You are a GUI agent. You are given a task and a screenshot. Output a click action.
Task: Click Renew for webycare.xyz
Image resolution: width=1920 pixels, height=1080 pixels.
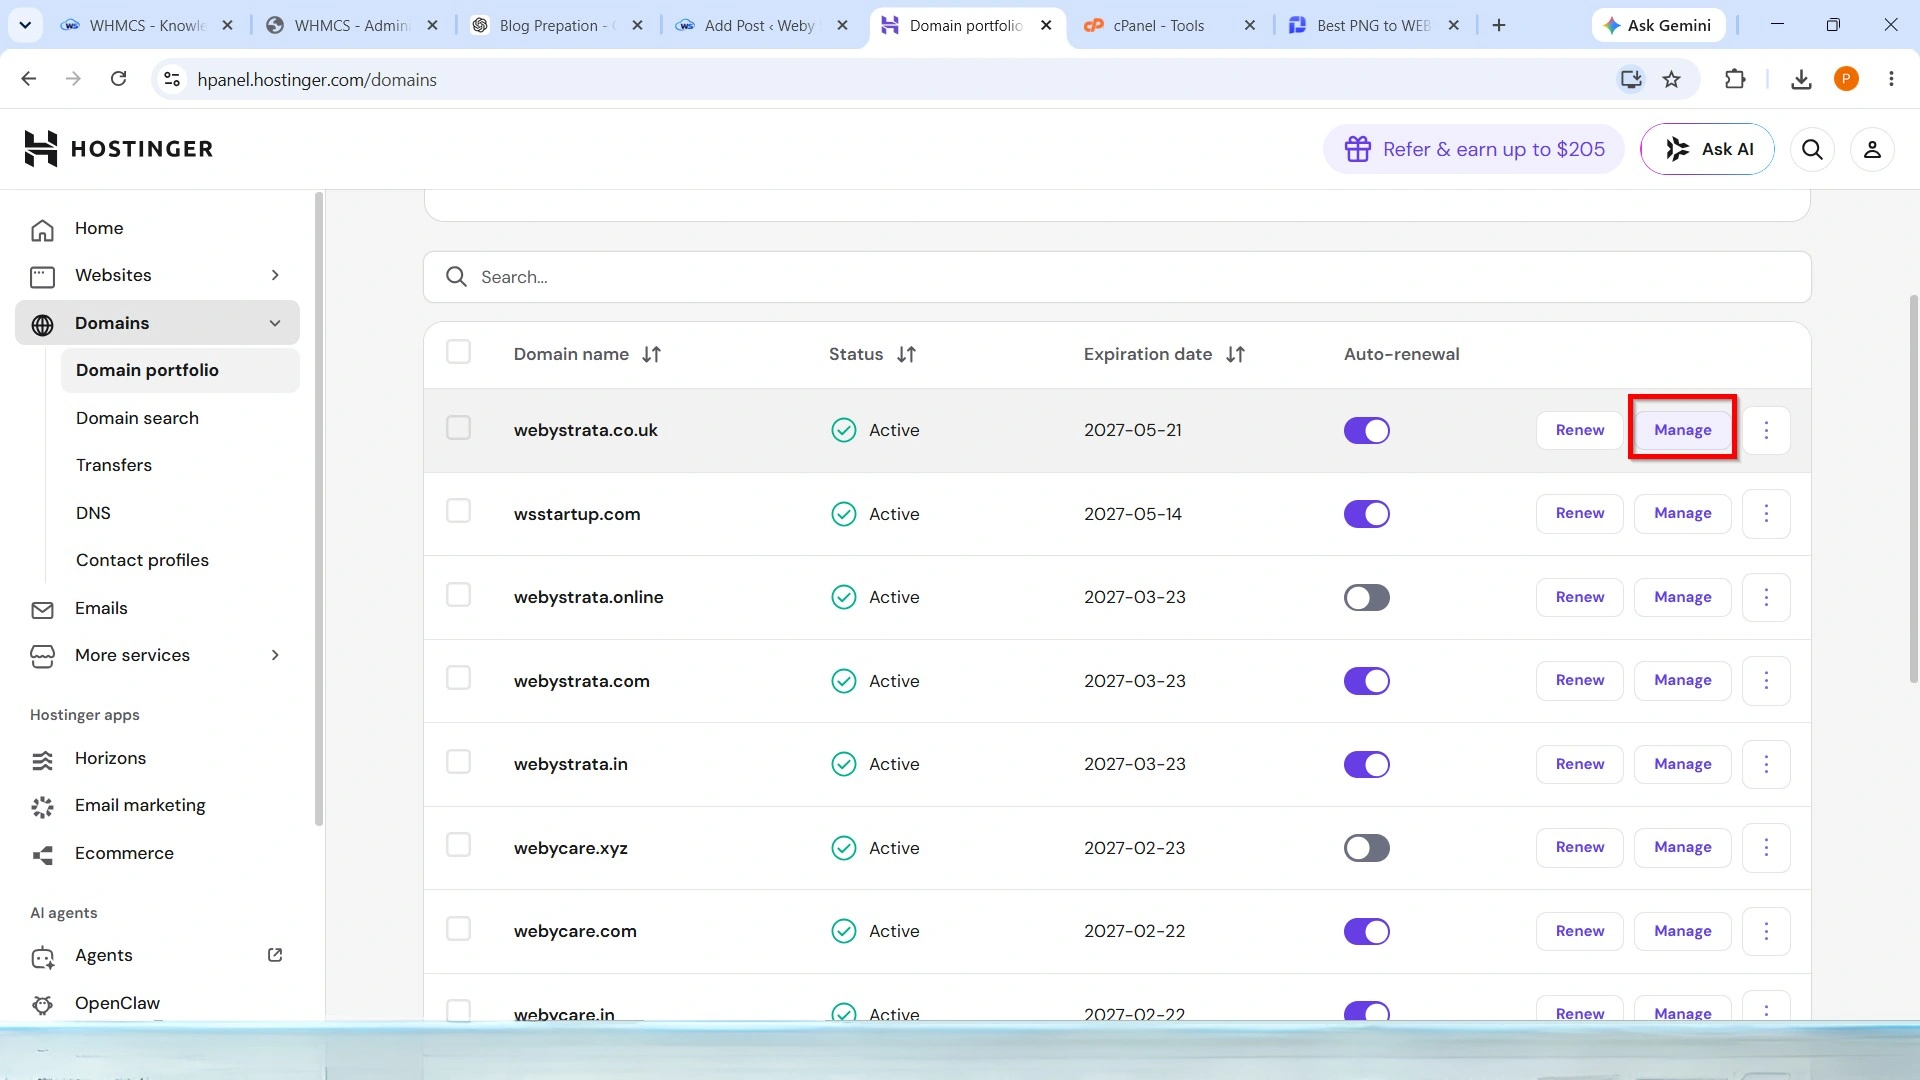click(1579, 848)
